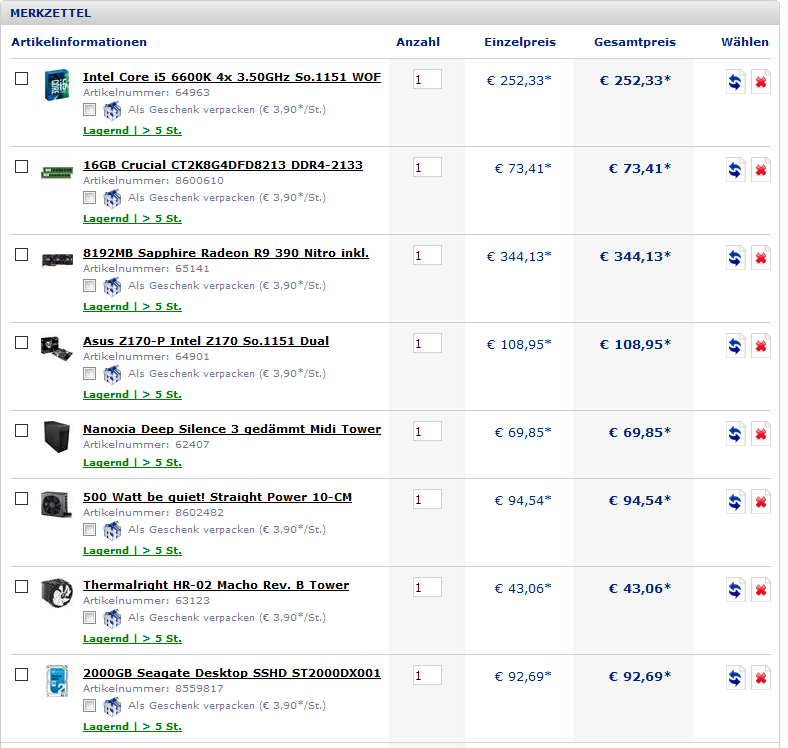This screenshot has width=788, height=748.
Task: Click quantity field for Nanoxia Deep Silence 3
Action: point(427,431)
